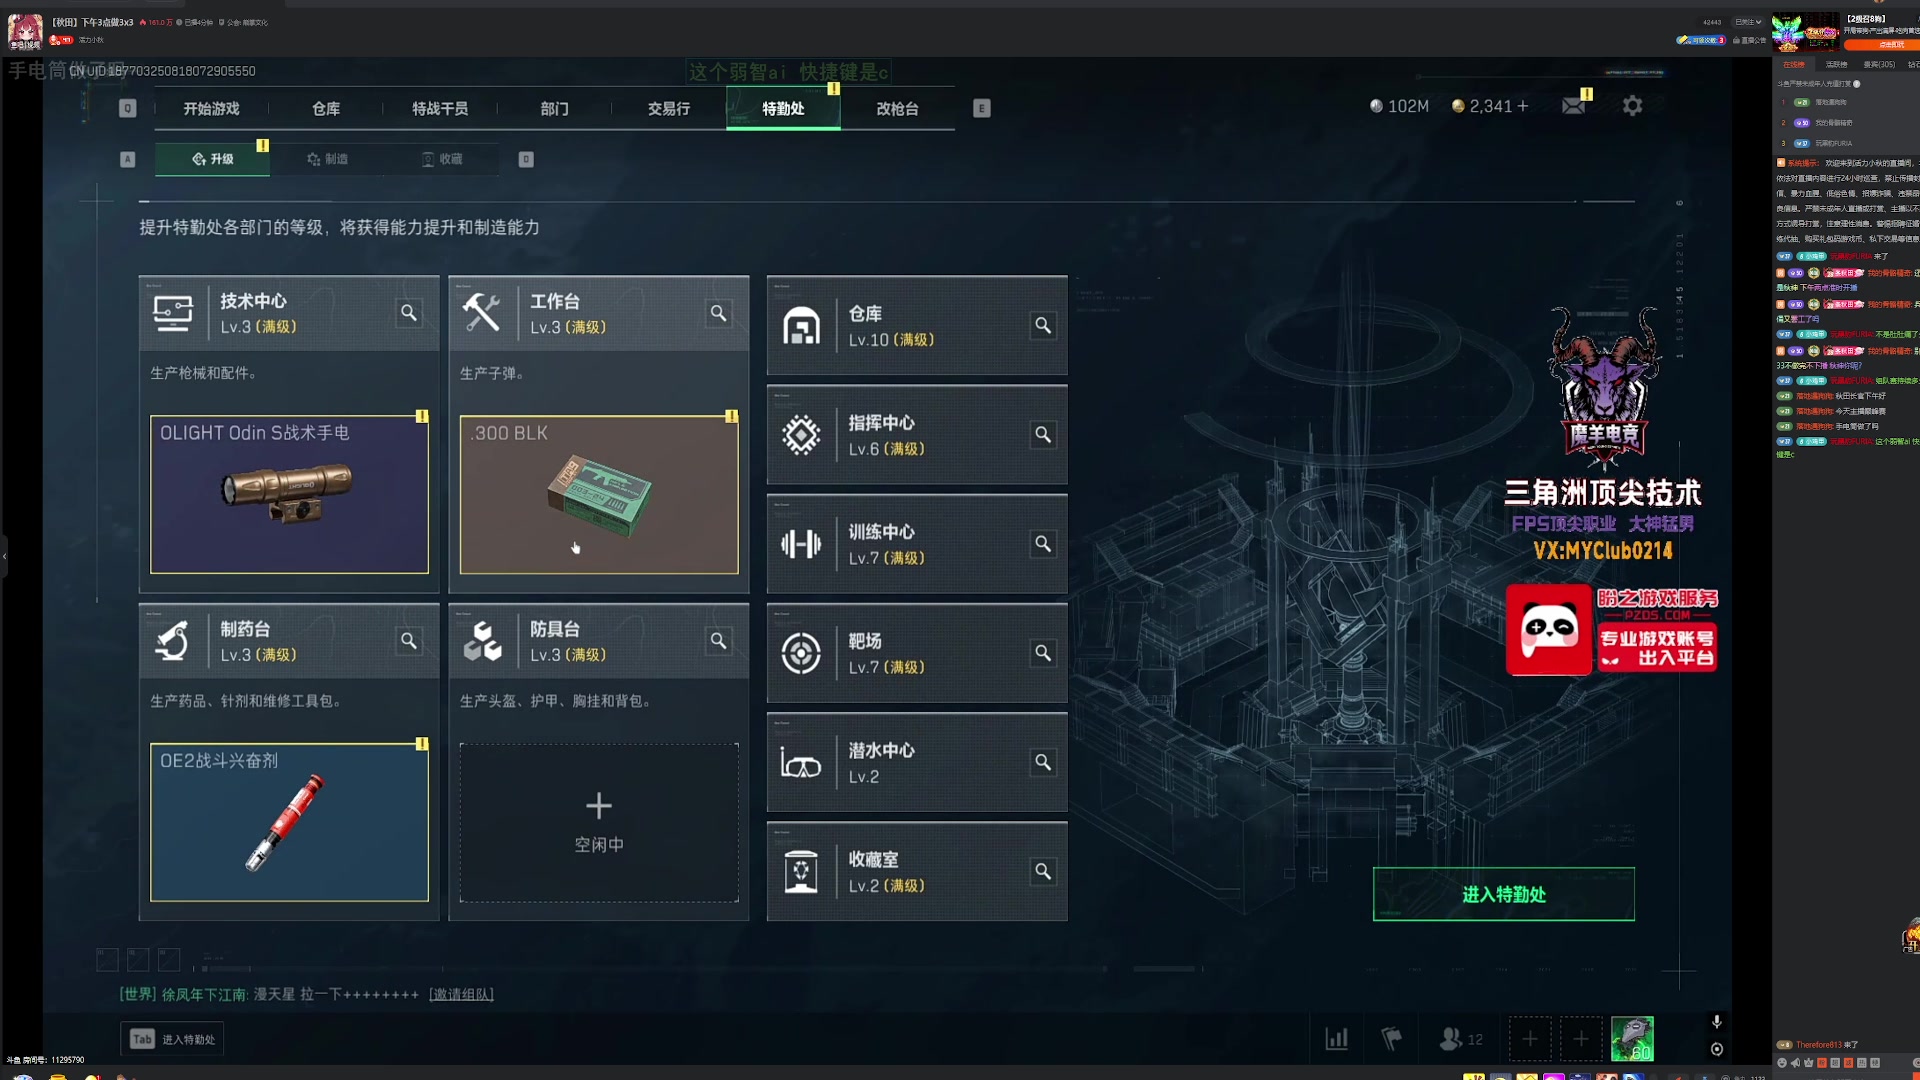
Task: Open the 改枪台 tab
Action: click(x=897, y=109)
